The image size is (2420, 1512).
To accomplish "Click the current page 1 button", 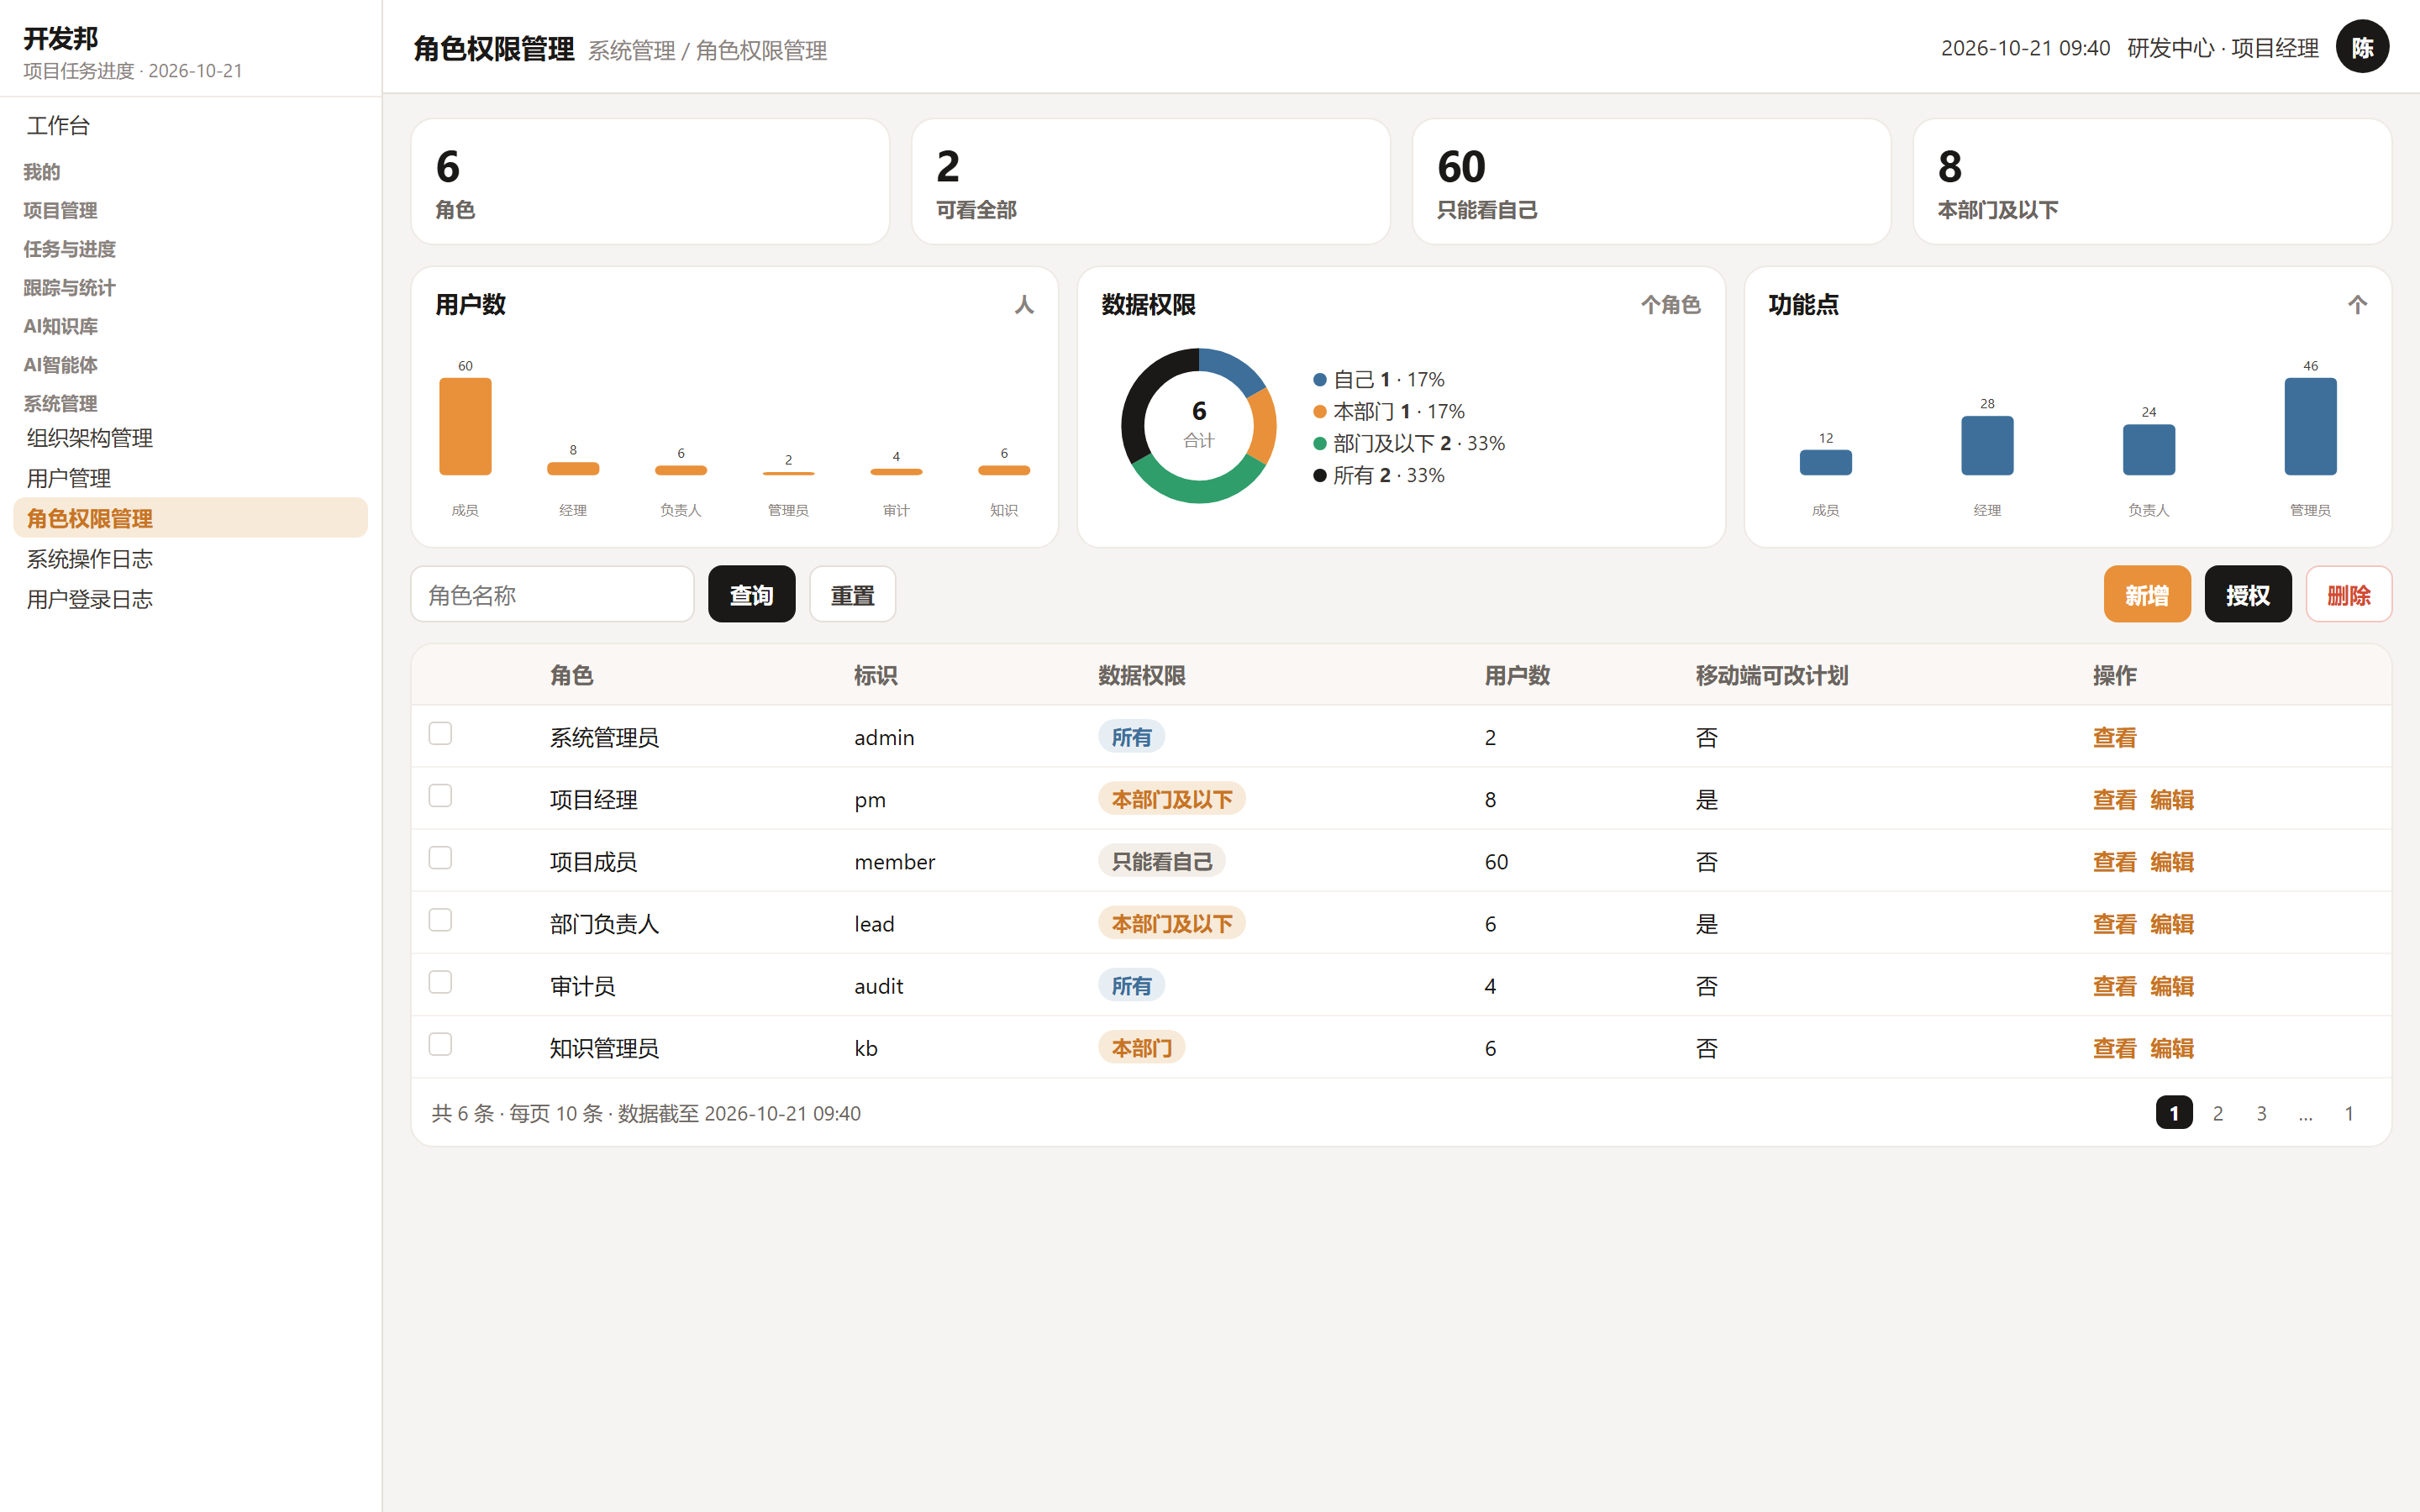I will 2174,1113.
